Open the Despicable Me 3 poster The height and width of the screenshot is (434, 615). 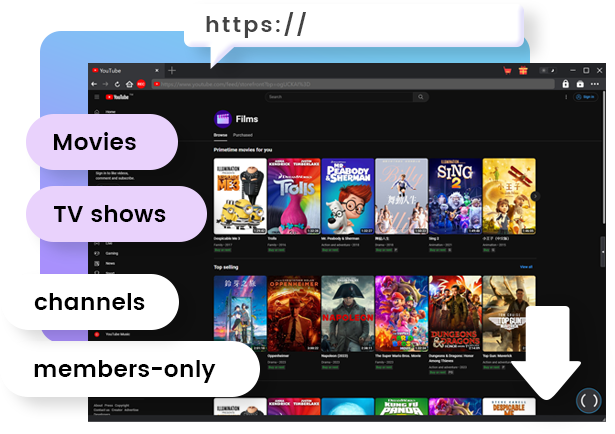240,196
